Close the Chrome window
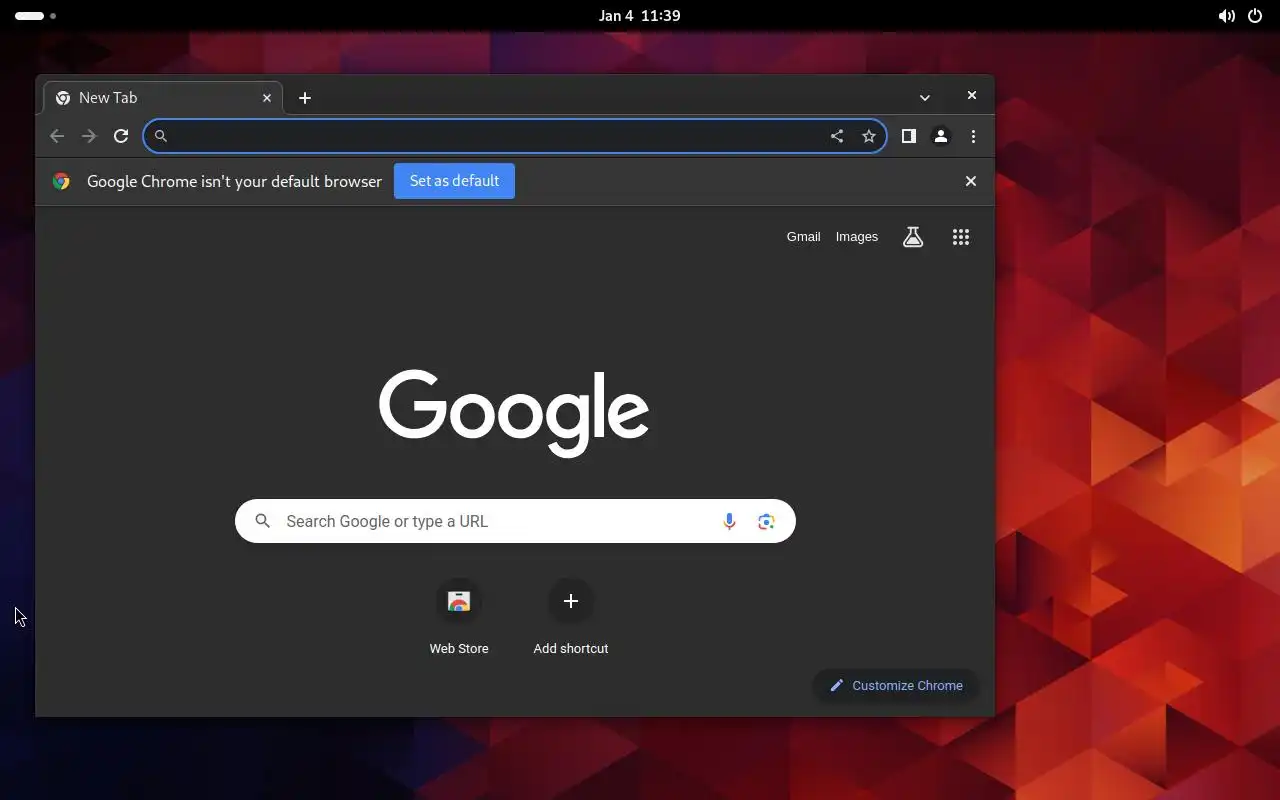This screenshot has width=1280, height=800. point(971,96)
